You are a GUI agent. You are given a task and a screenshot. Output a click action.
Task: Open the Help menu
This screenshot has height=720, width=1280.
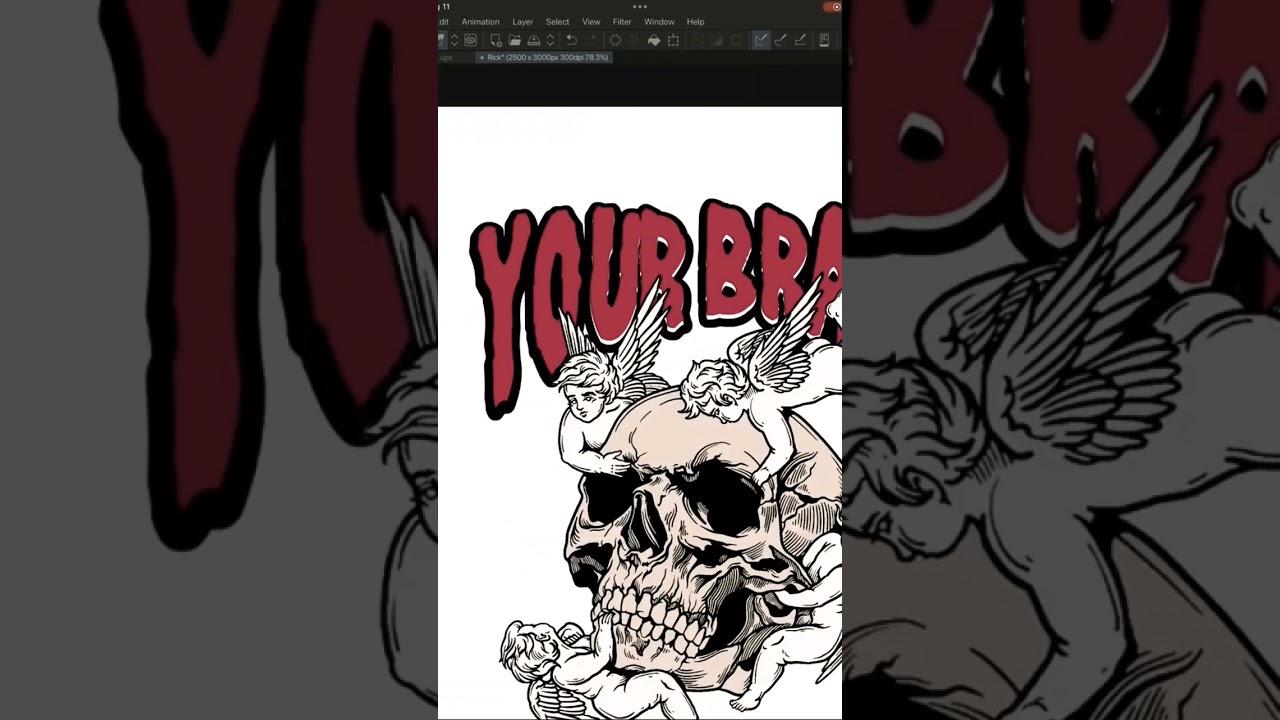coord(695,22)
